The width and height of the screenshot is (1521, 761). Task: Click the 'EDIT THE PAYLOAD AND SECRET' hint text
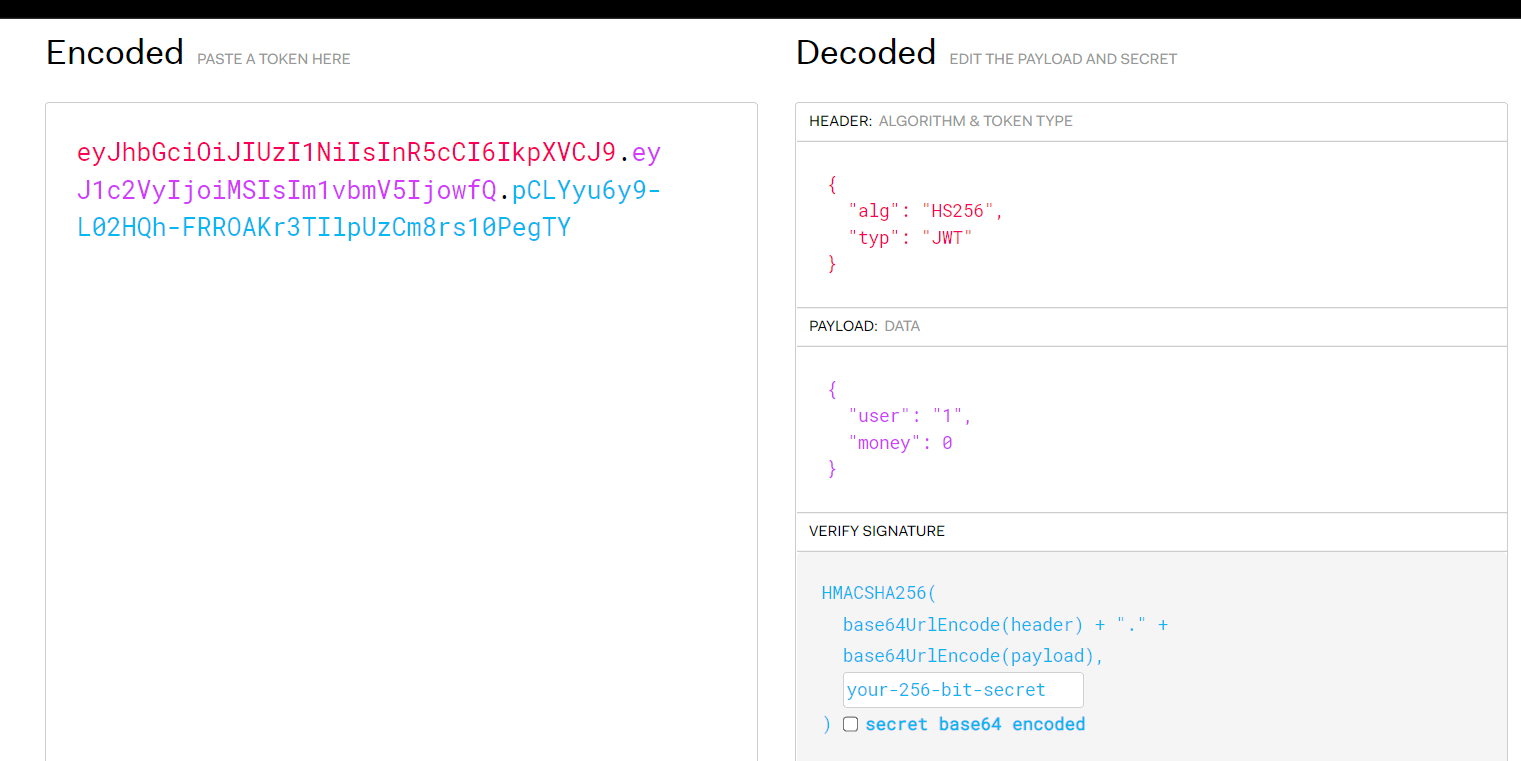[1062, 59]
